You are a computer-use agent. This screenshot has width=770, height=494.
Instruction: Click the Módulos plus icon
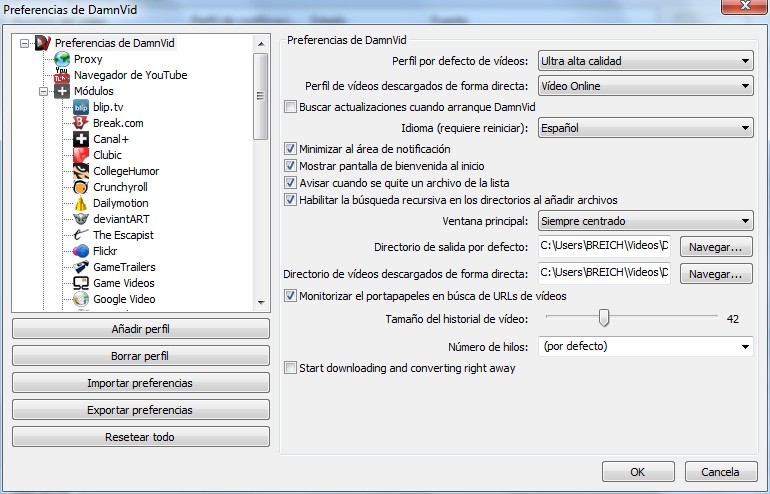62,91
